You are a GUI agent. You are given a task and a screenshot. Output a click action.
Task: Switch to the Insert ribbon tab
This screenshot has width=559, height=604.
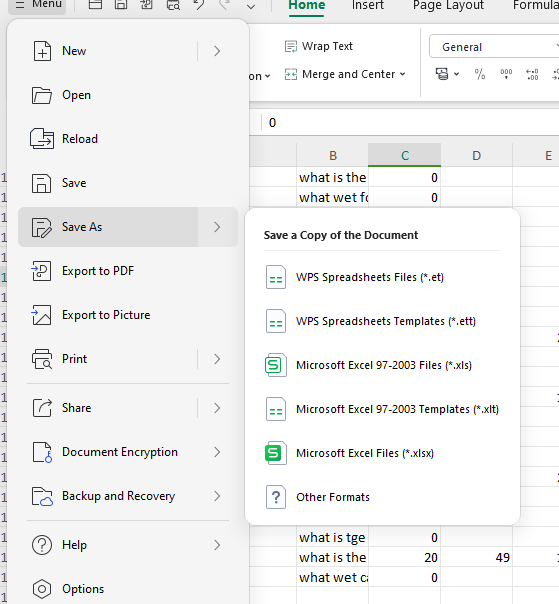tap(368, 5)
